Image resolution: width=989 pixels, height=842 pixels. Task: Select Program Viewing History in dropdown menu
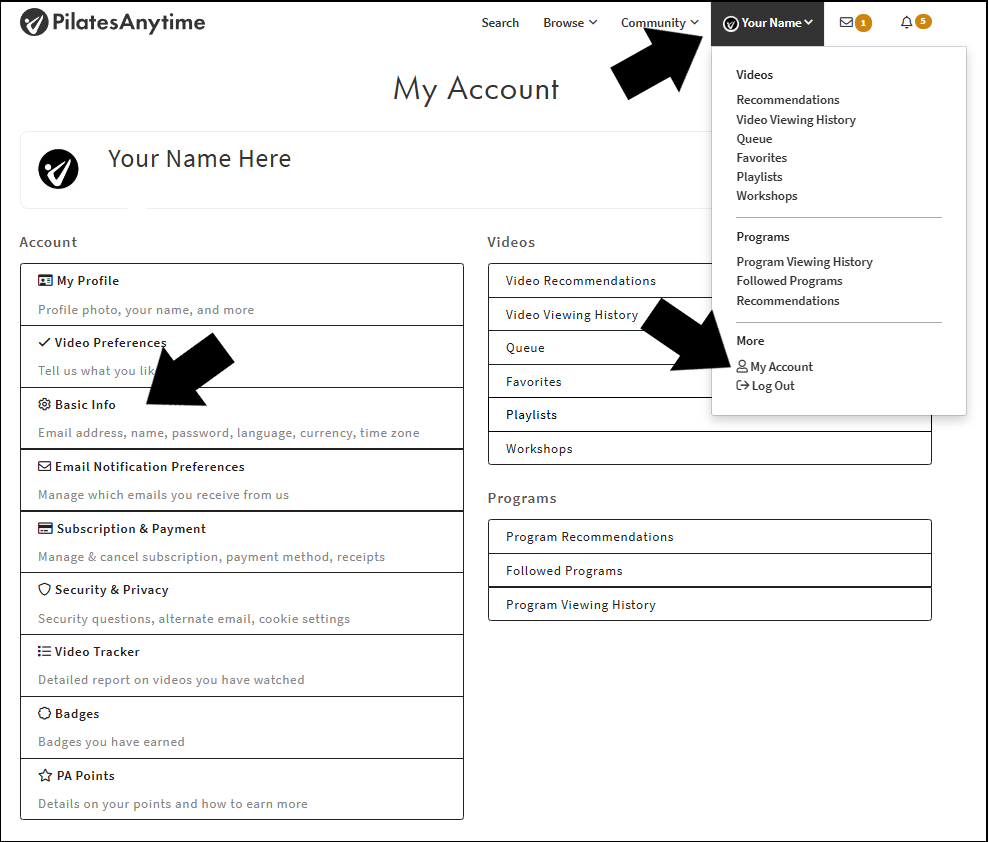805,262
